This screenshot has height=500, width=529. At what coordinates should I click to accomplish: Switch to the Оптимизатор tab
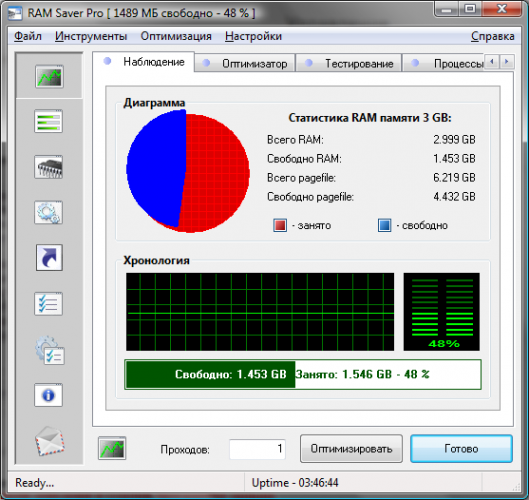(x=245, y=63)
